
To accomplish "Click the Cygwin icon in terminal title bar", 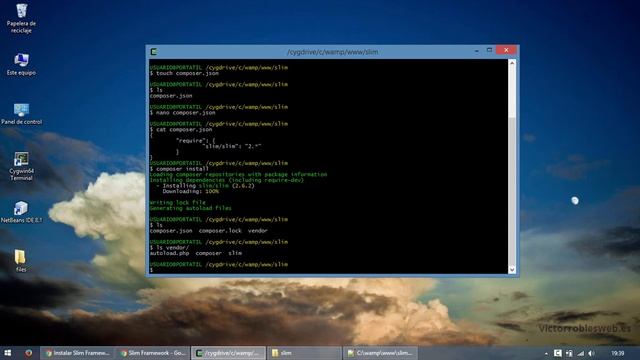I will (x=154, y=51).
